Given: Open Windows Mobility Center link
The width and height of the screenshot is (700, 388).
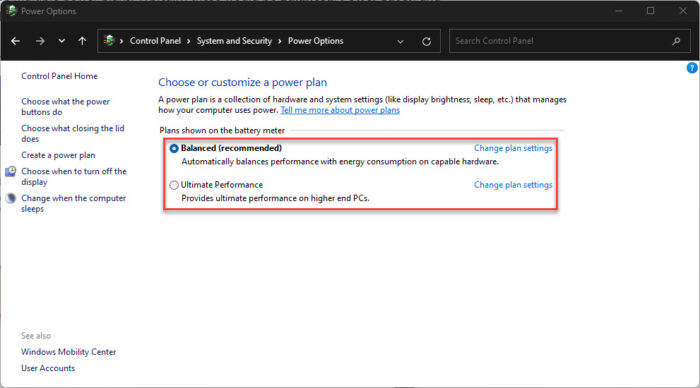Looking at the screenshot, I should click(x=68, y=352).
